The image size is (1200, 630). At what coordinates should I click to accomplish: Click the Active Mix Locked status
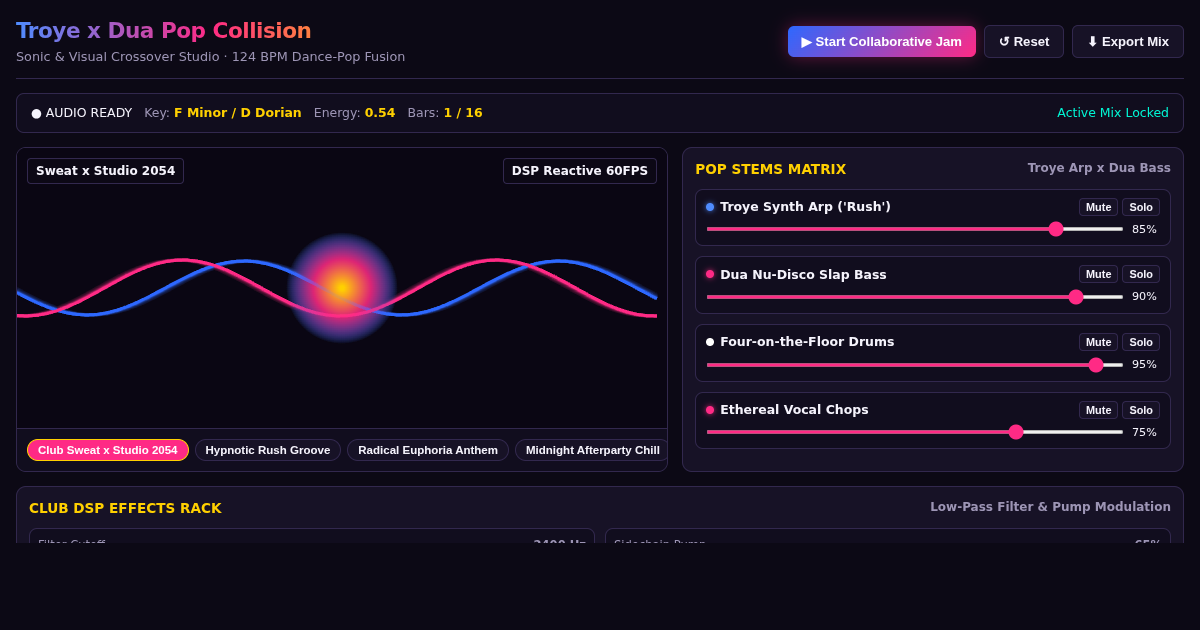click(x=1113, y=113)
